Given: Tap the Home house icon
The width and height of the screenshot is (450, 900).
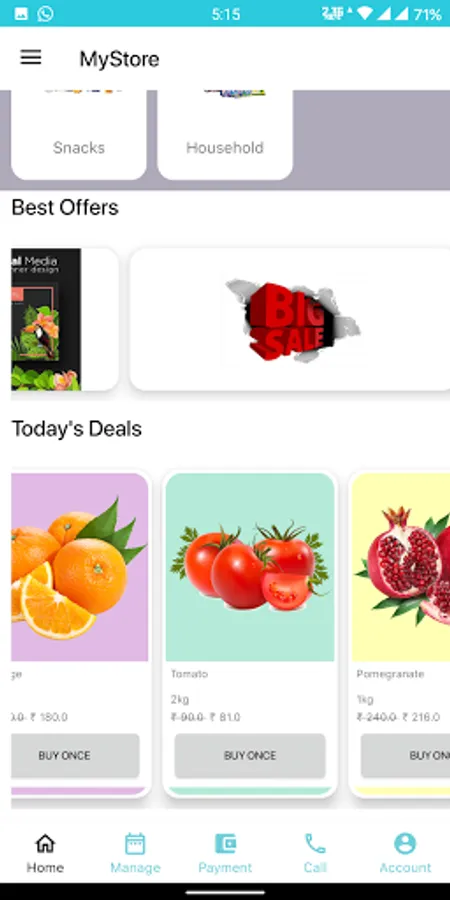Looking at the screenshot, I should tap(45, 843).
